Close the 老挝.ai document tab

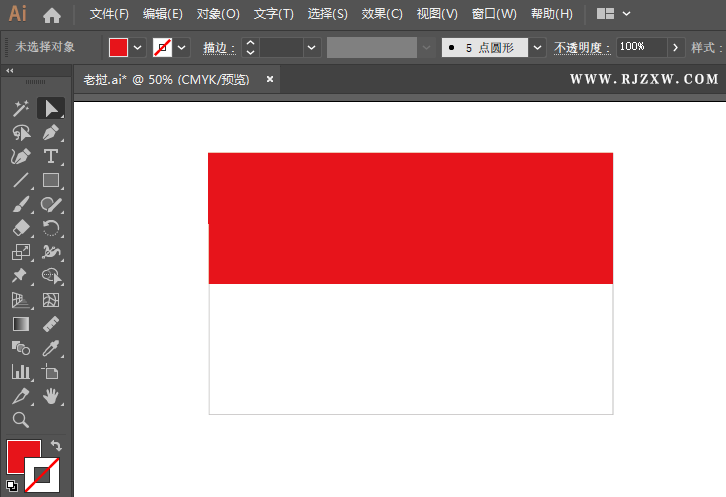point(270,79)
